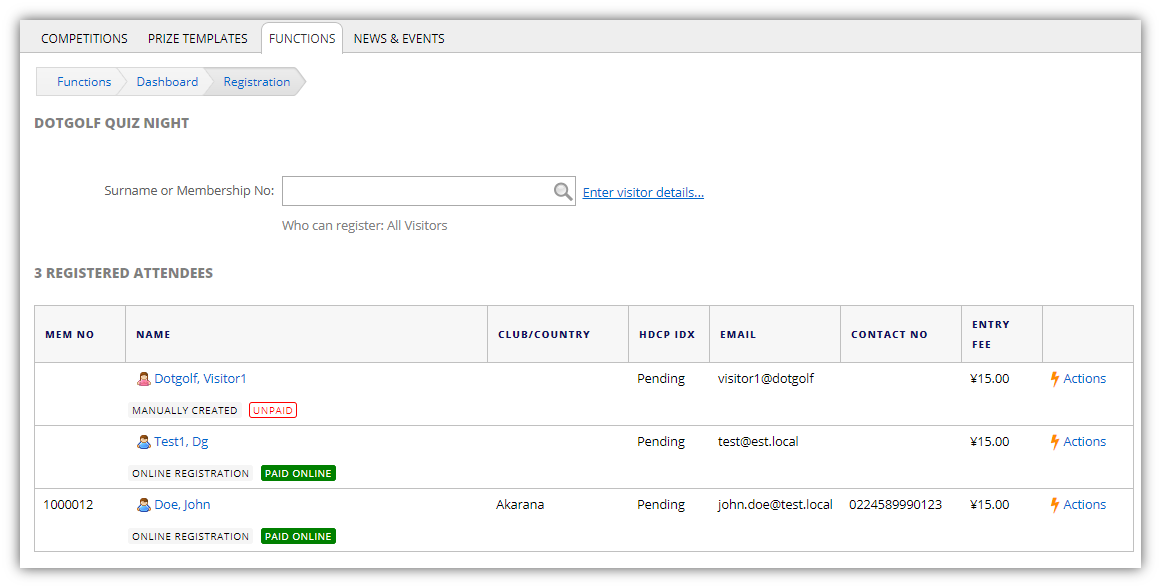Navigate to Dashboard breadcrumb
Viewport: 1161px width, 588px height.
pyautogui.click(x=167, y=82)
